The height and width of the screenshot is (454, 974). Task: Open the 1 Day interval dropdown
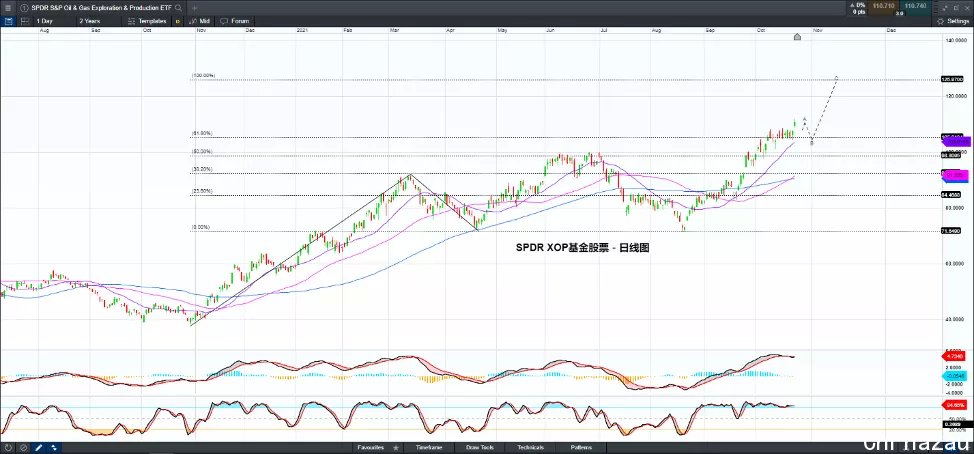point(53,21)
